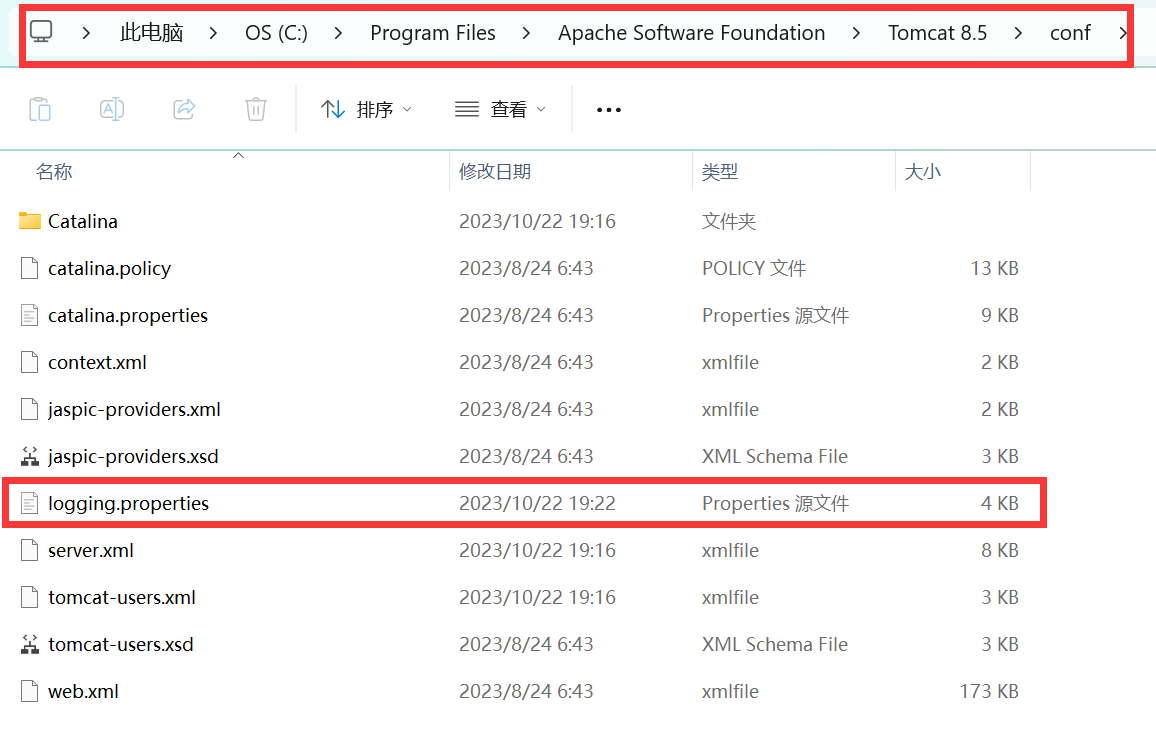Sort by the 类型 column header
This screenshot has height=741, width=1156.
click(x=720, y=172)
